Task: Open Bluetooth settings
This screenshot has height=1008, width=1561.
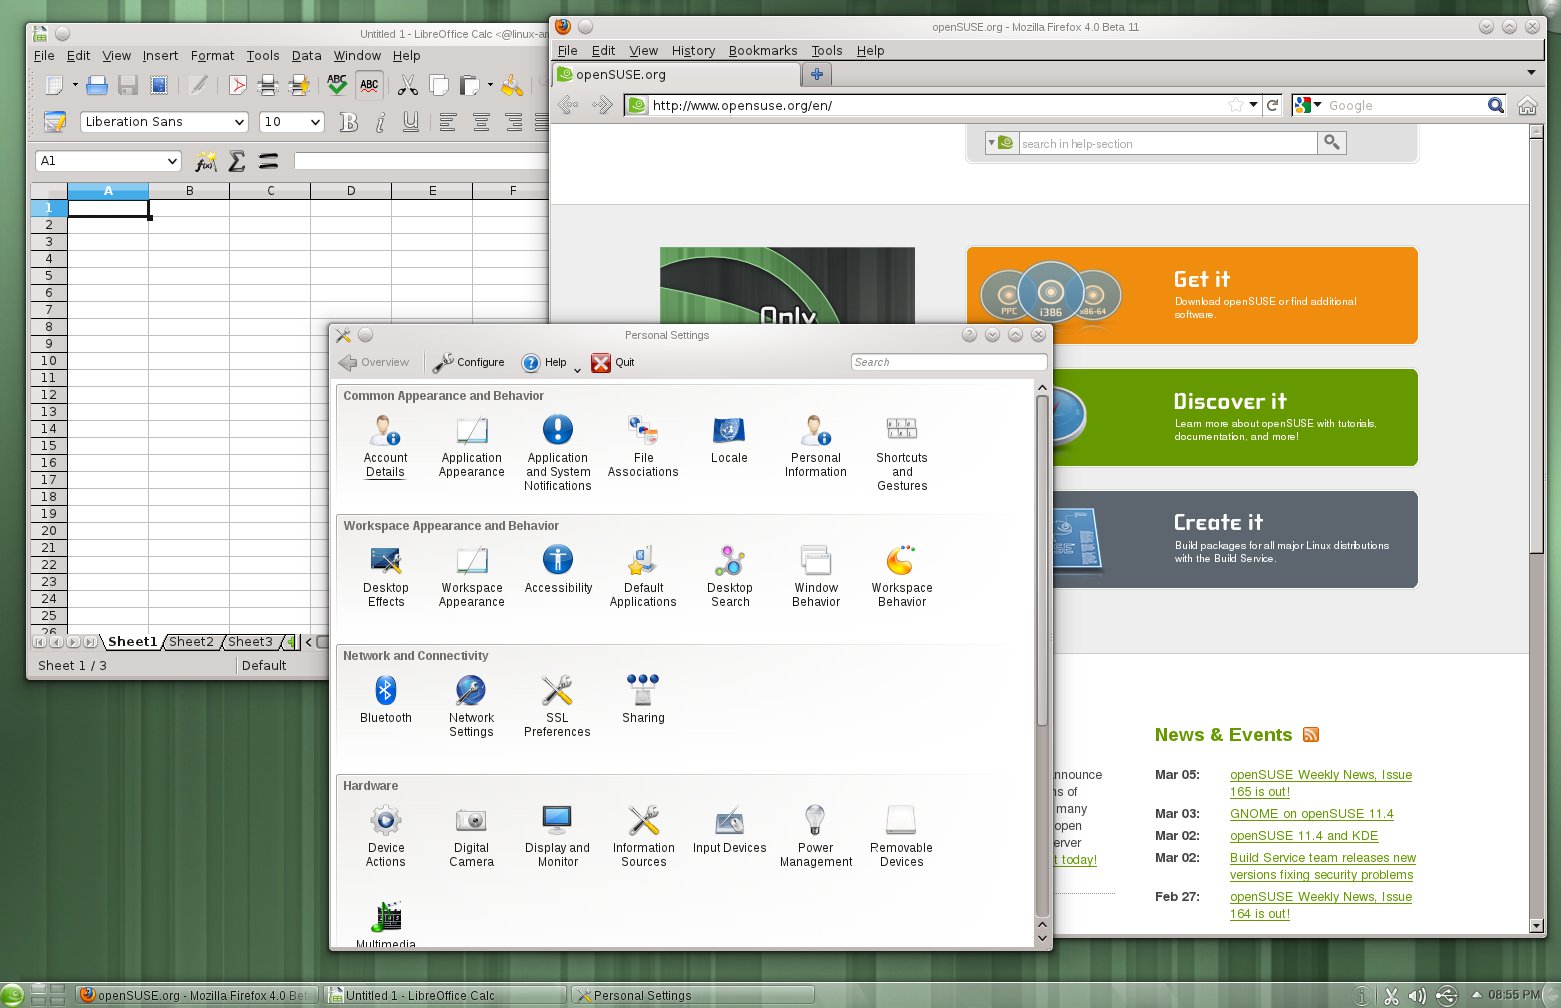Action: (x=385, y=697)
